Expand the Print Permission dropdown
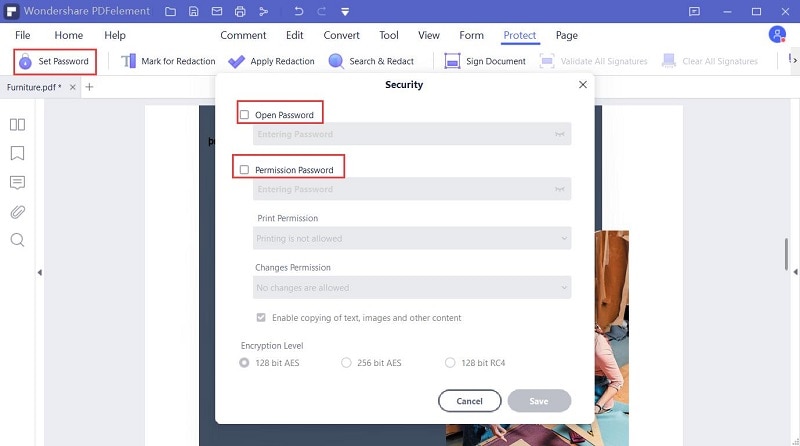 click(412, 239)
